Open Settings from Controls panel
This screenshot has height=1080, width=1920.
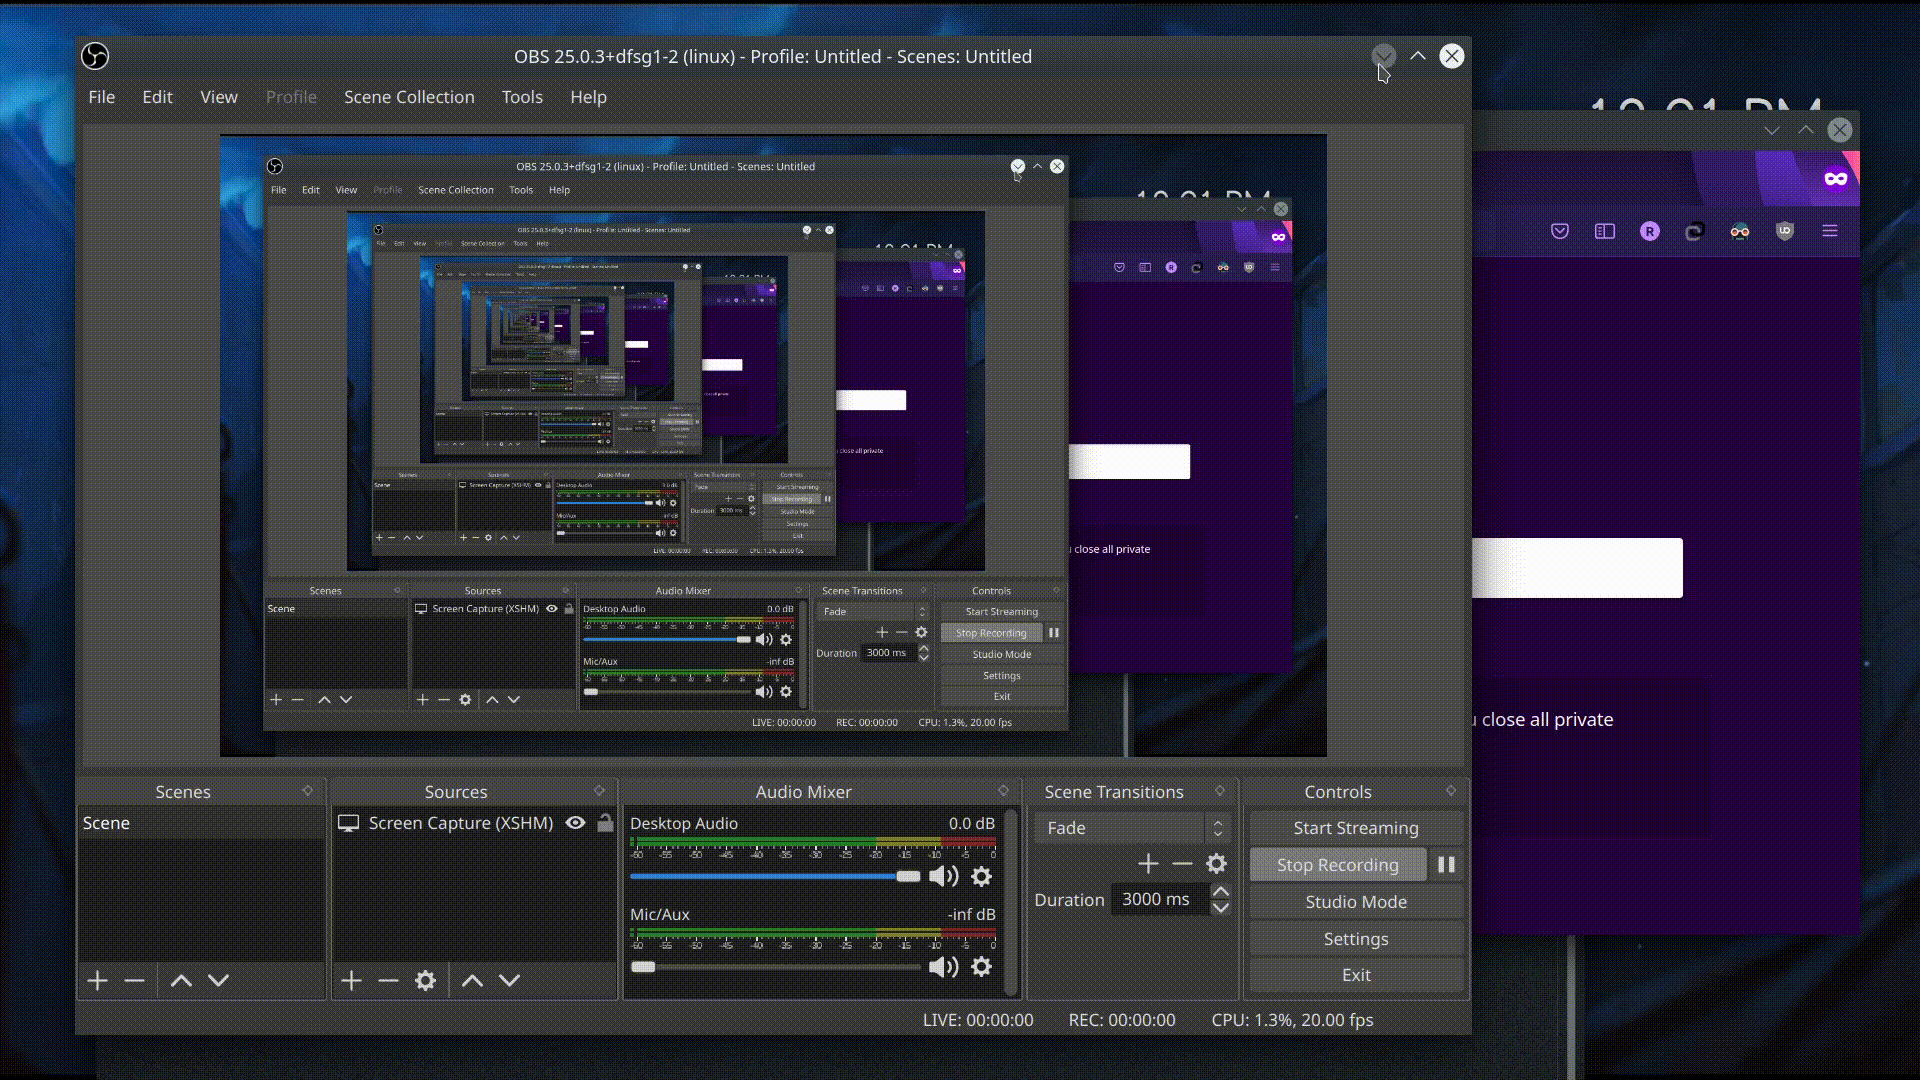point(1356,939)
